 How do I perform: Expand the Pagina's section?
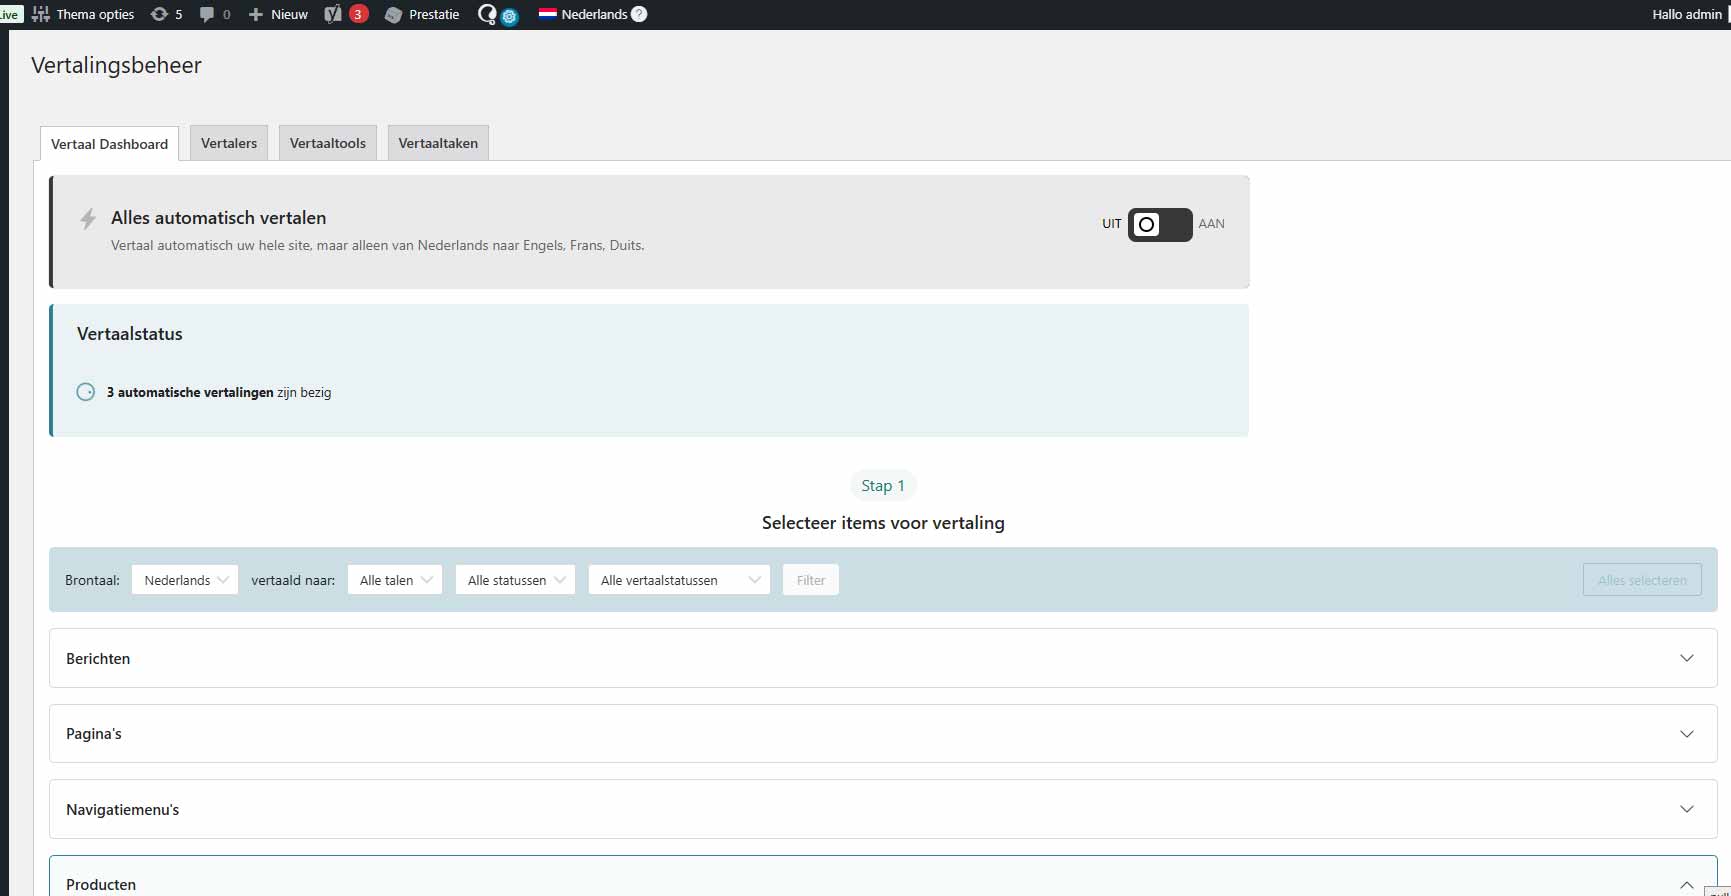tap(883, 734)
